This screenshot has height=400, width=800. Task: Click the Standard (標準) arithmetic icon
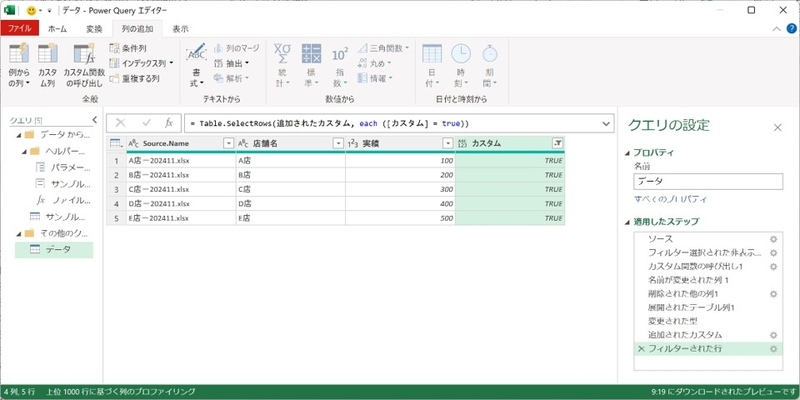[x=311, y=53]
